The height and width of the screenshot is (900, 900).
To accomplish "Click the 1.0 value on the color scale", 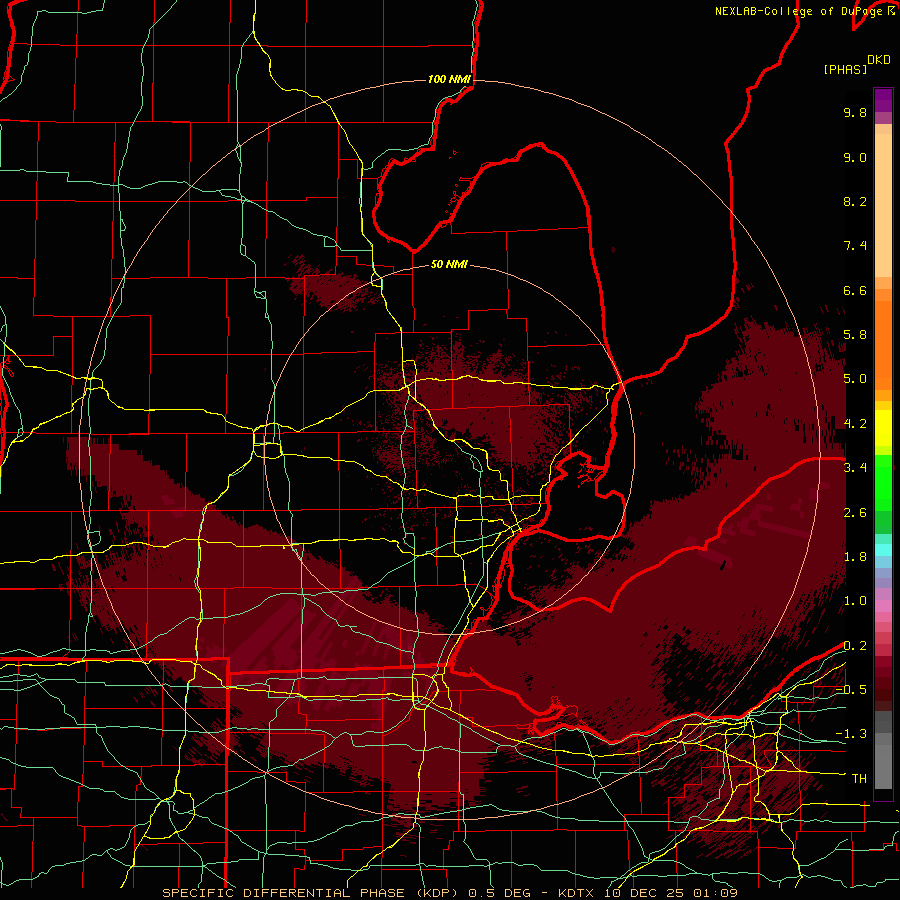I will [x=855, y=601].
